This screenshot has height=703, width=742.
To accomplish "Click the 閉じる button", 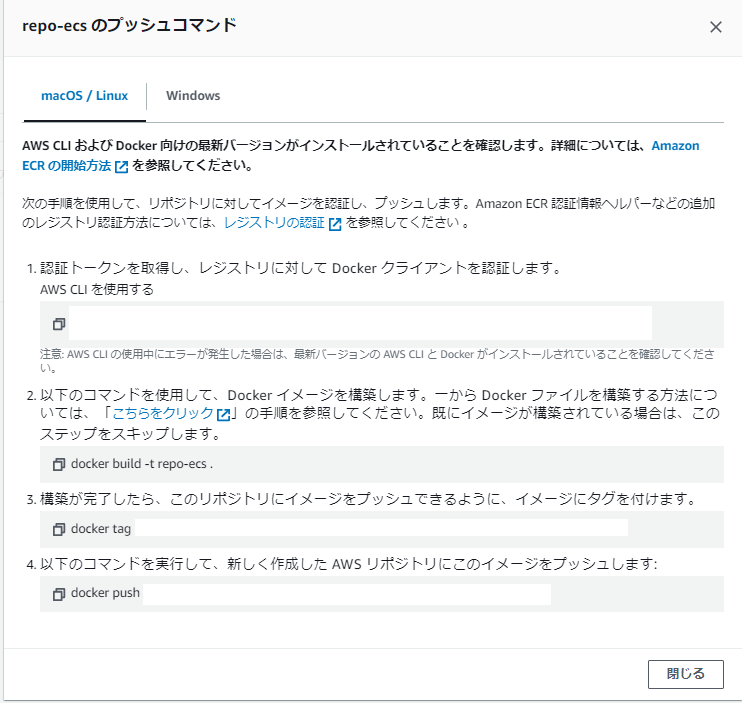I will coord(685,674).
